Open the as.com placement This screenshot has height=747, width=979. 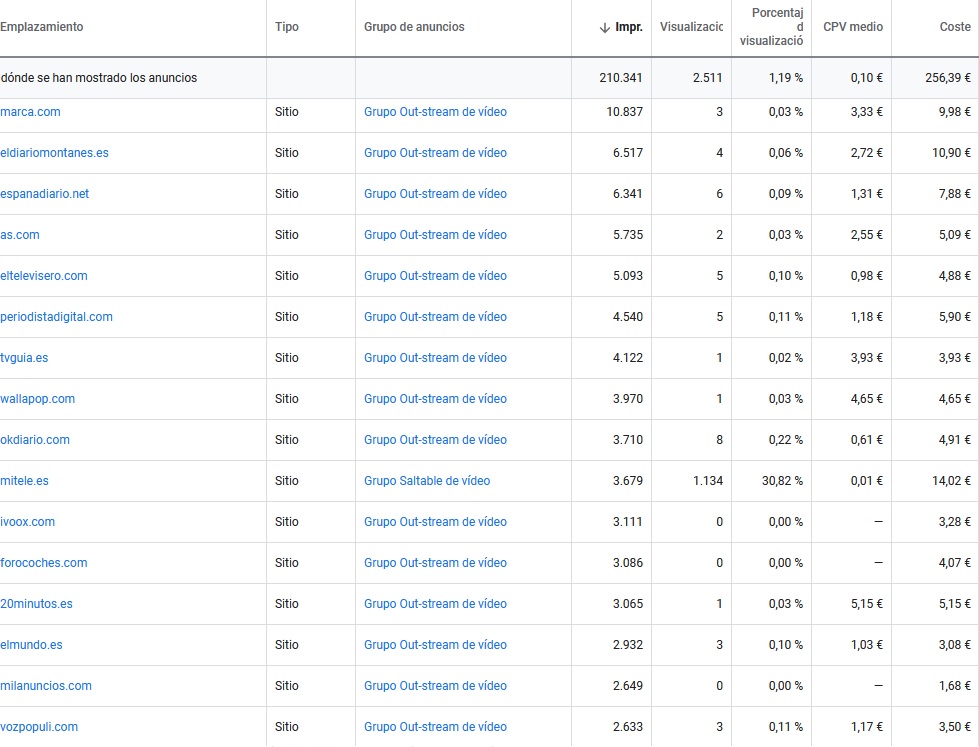tap(21, 235)
